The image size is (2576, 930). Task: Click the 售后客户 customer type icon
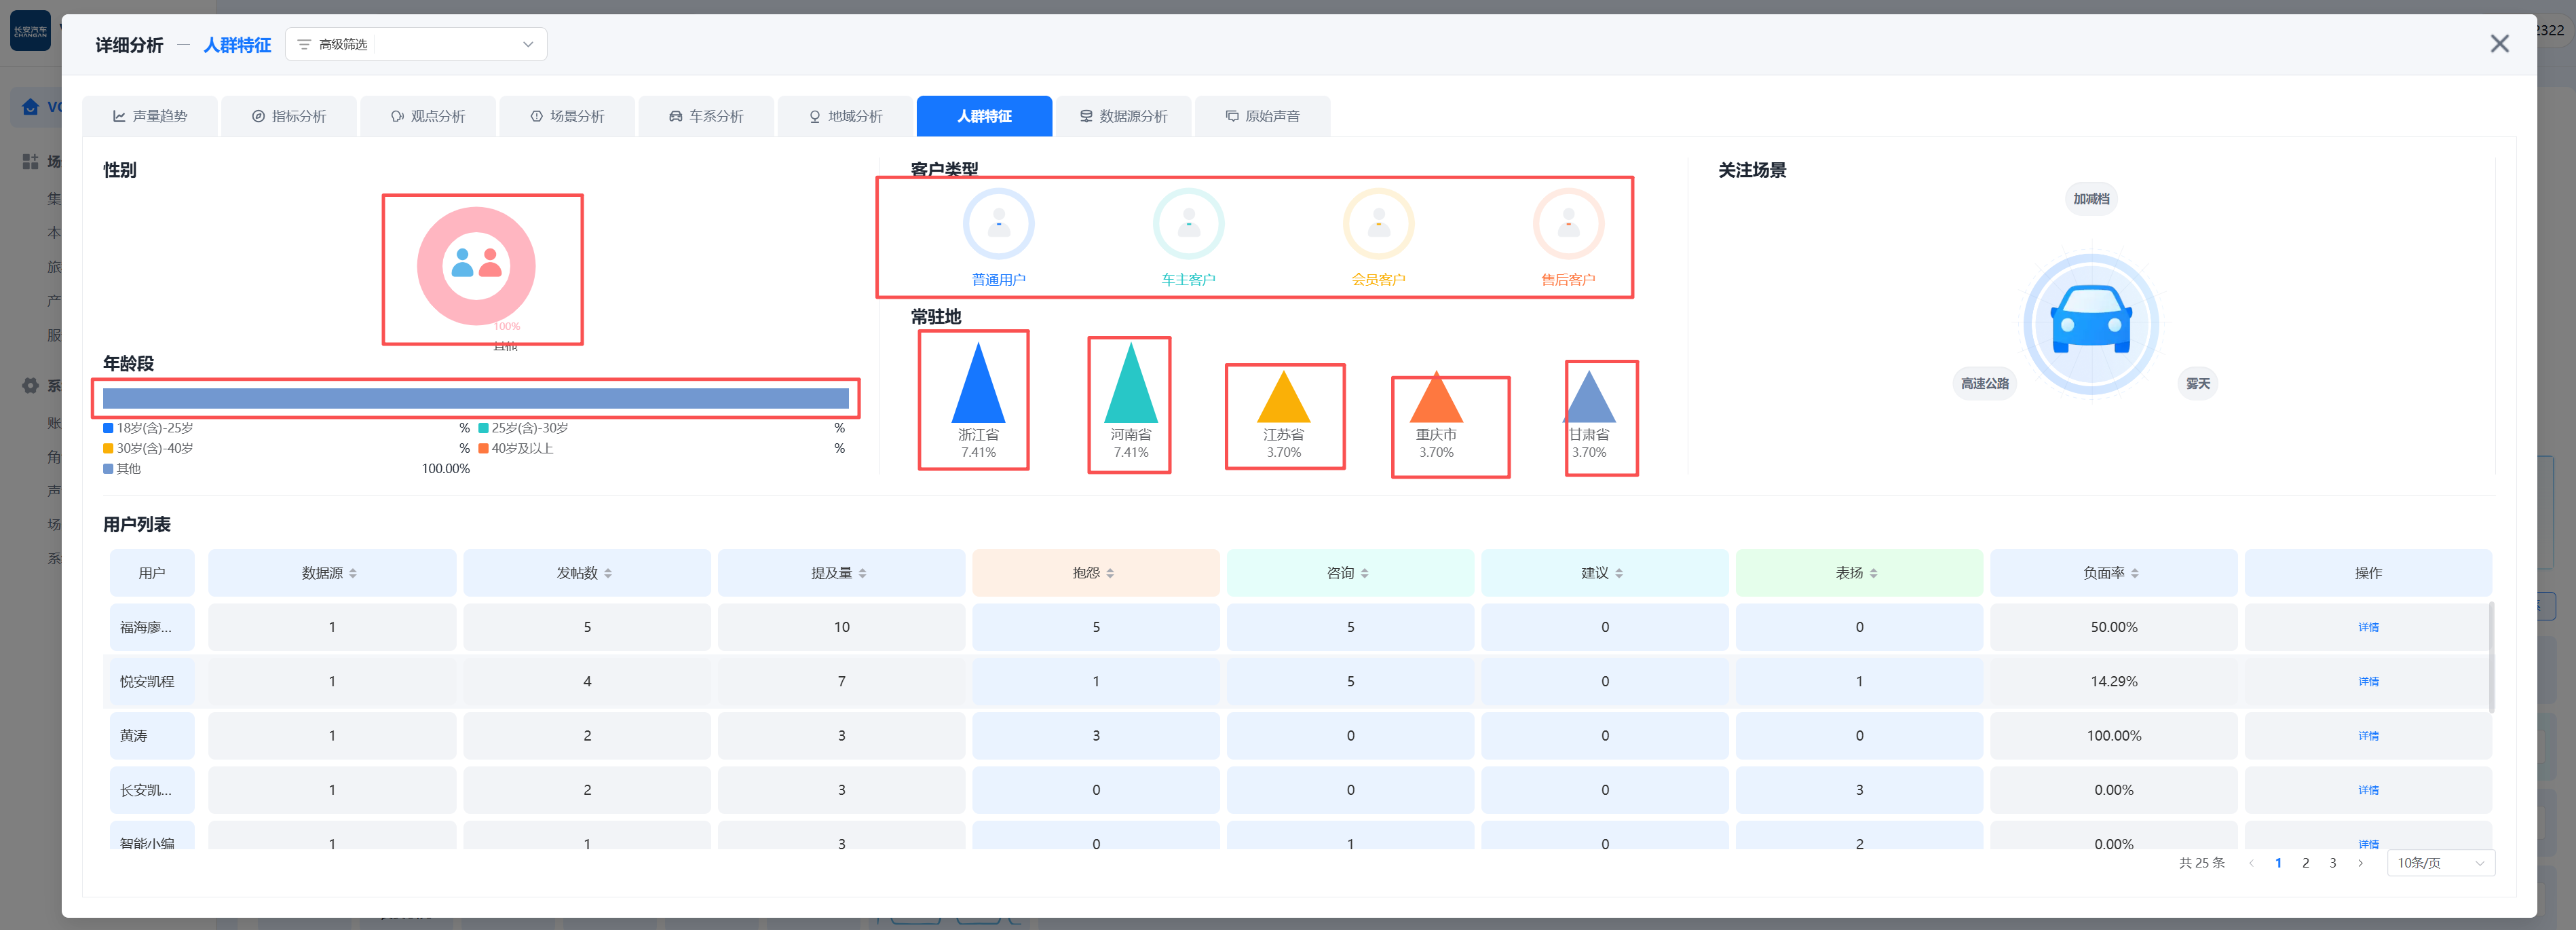(x=1568, y=225)
